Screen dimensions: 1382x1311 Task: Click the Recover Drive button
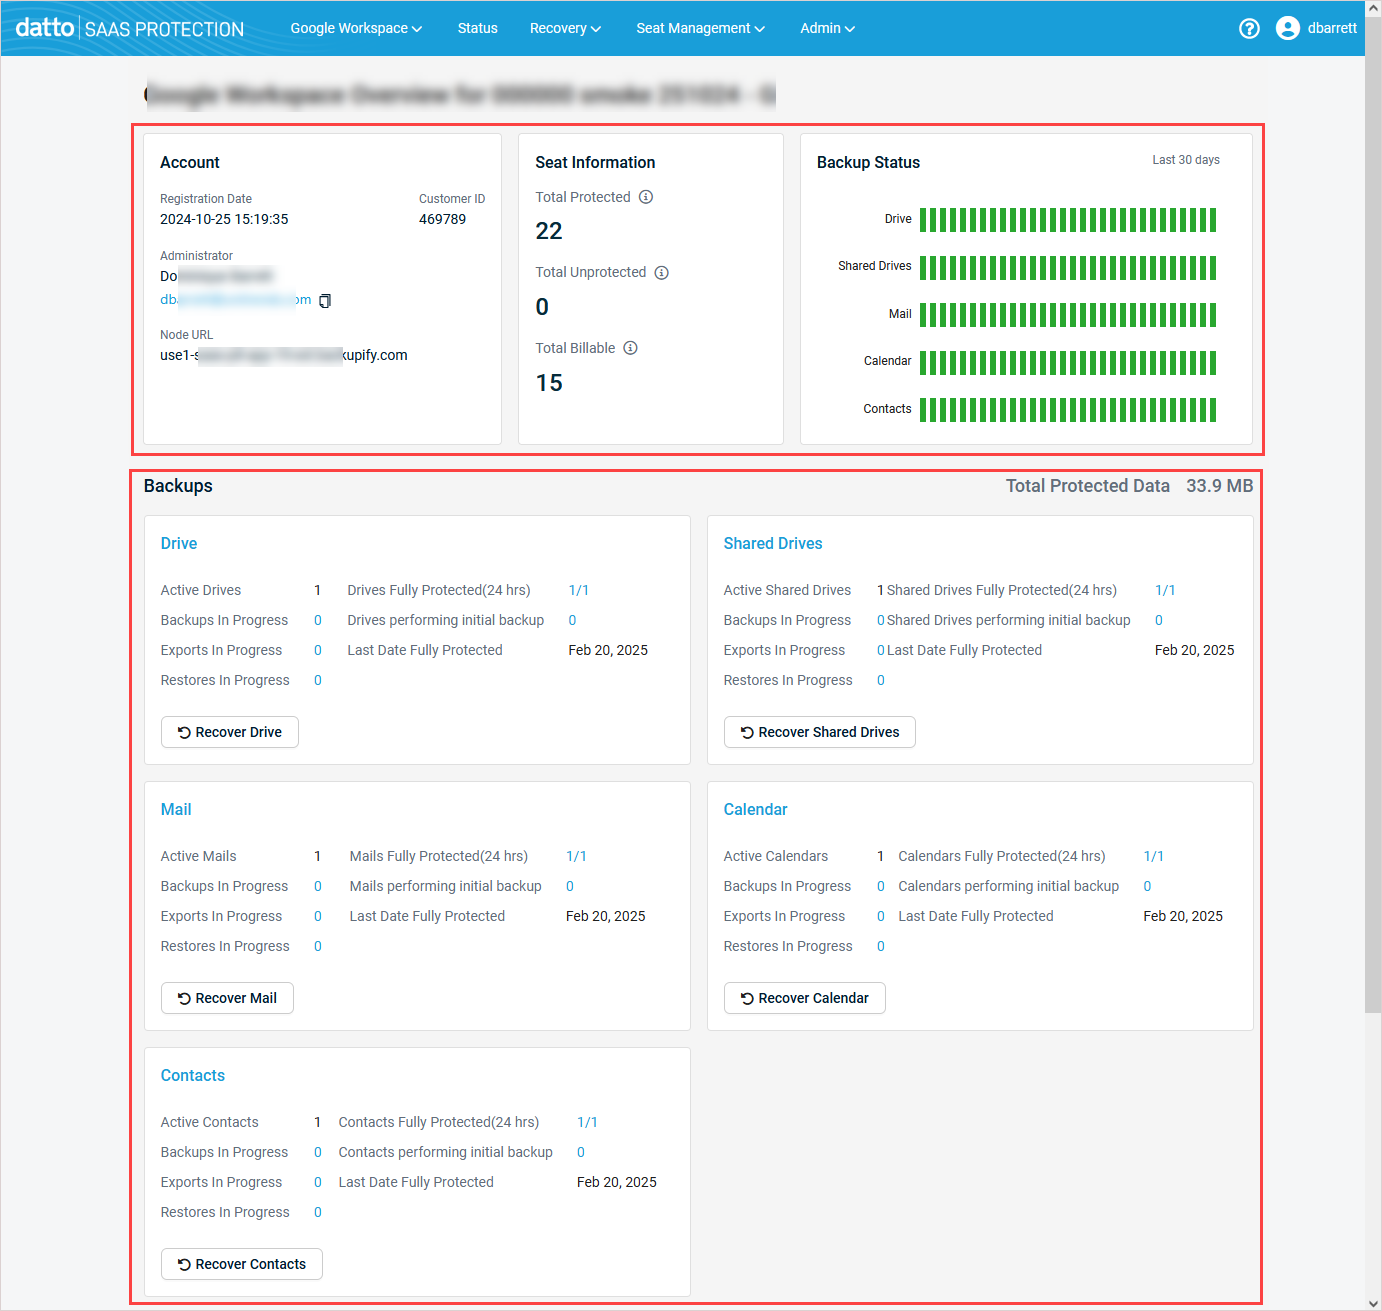(230, 732)
